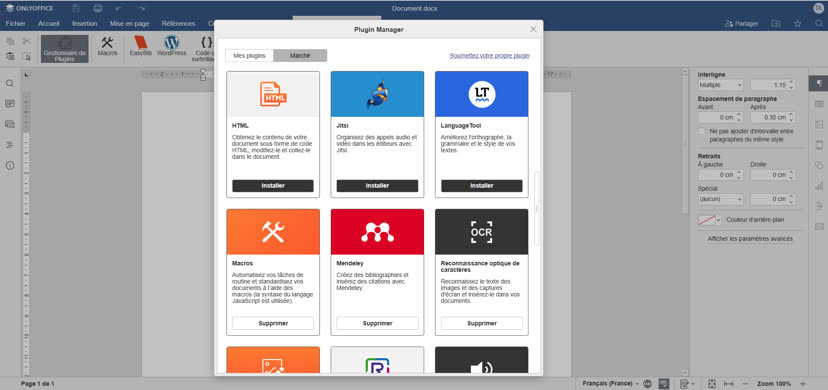Image resolution: width=828 pixels, height=390 pixels.
Task: Open the about info icon in left sidebar
Action: tap(10, 166)
